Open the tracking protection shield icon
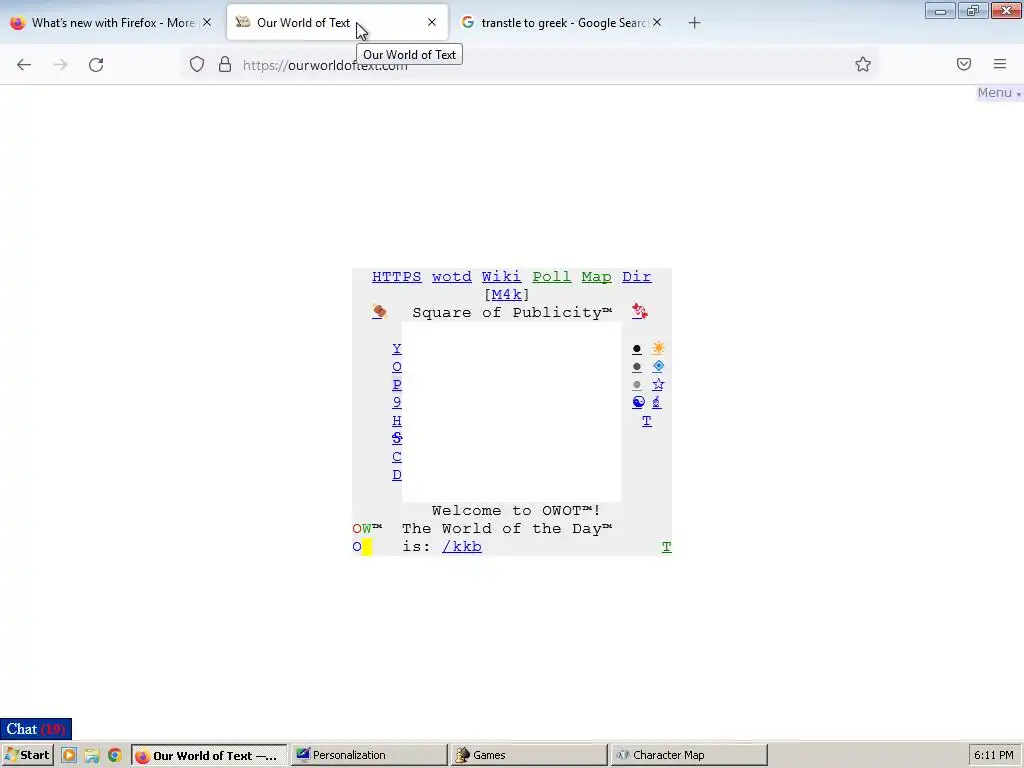 [197, 64]
